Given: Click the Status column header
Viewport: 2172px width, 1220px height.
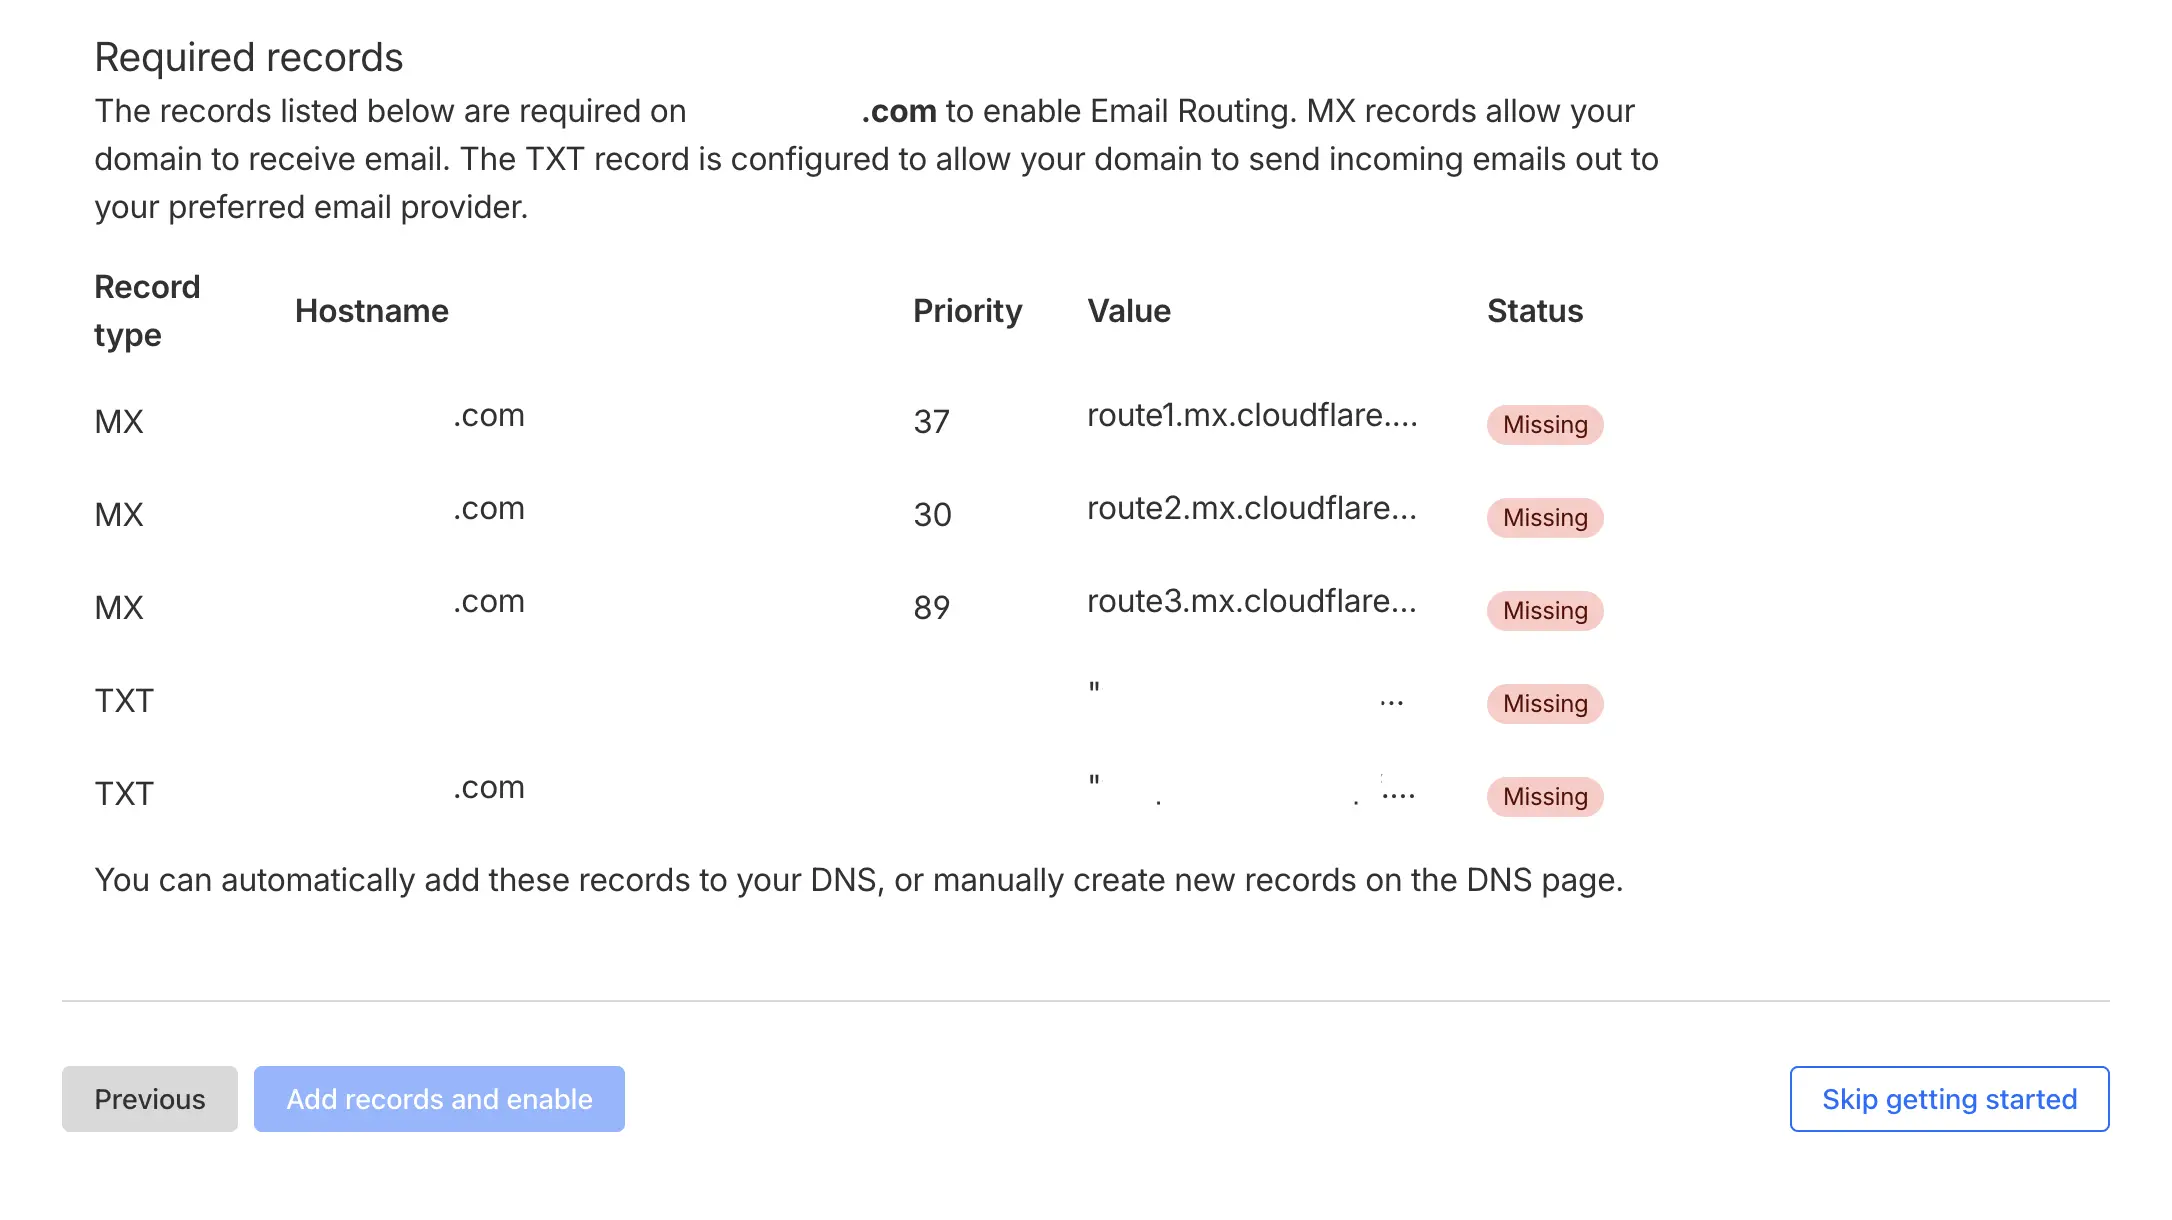Looking at the screenshot, I should pos(1535,311).
